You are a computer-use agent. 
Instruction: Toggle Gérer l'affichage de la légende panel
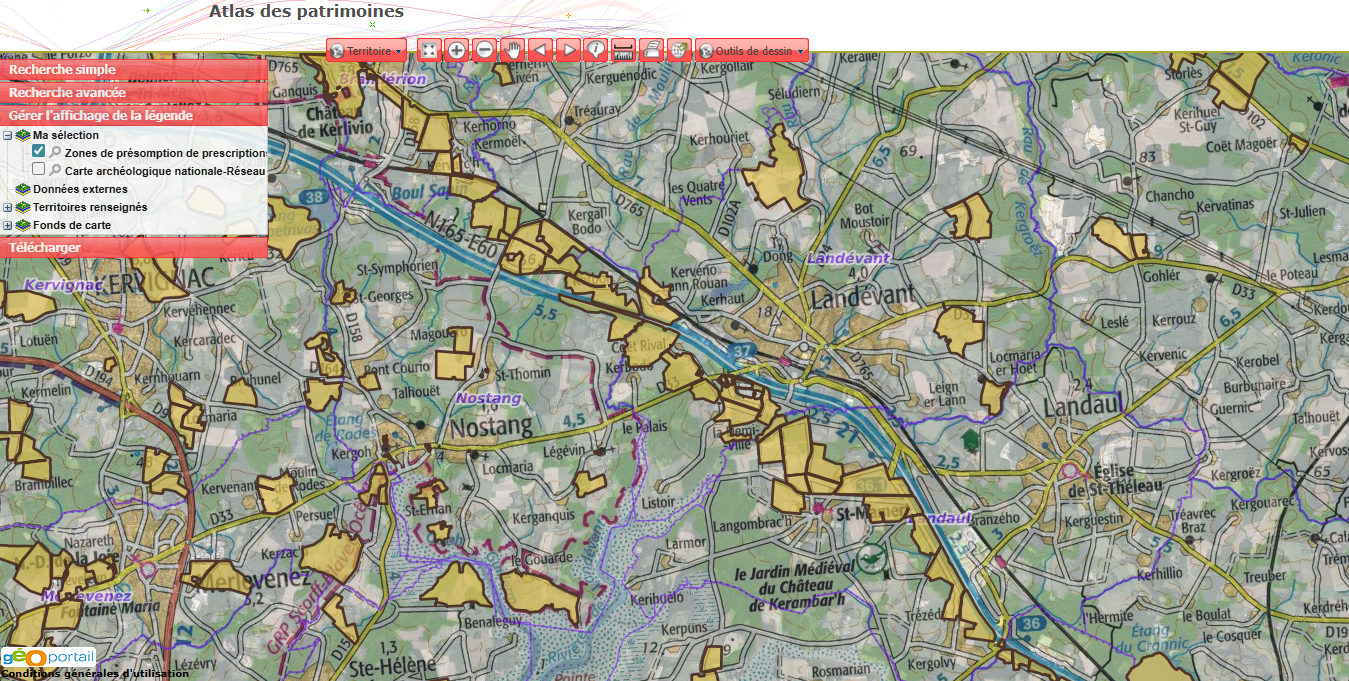click(x=134, y=115)
